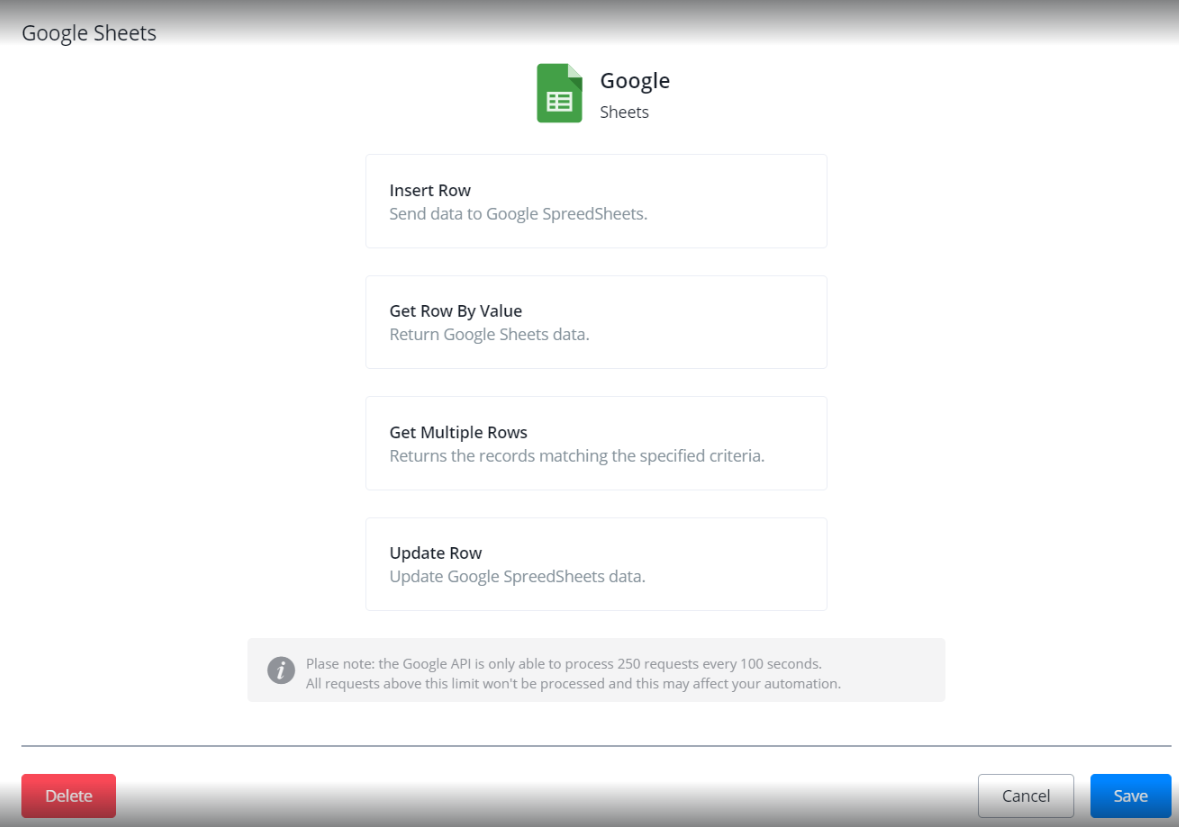Image resolution: width=1179 pixels, height=827 pixels.
Task: Click the green Google Sheets logo icon
Action: point(559,94)
